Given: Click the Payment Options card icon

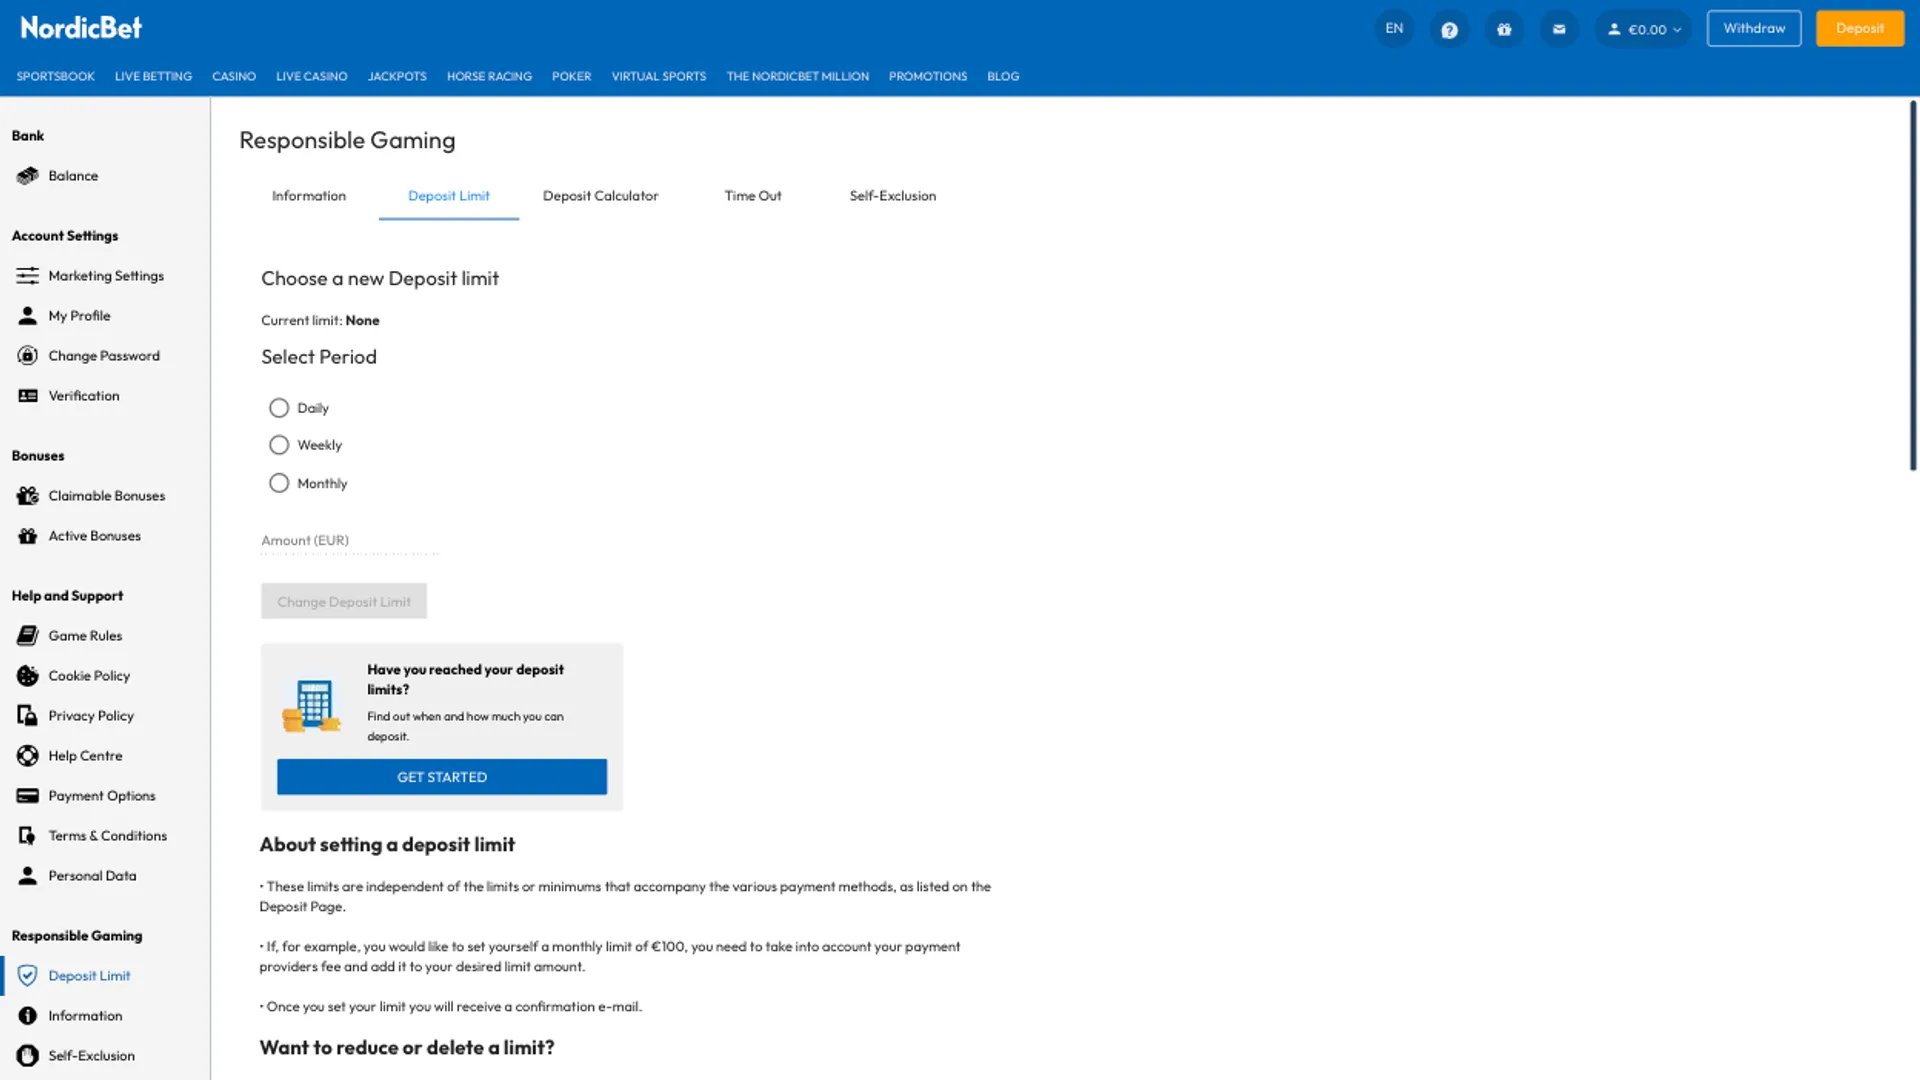Looking at the screenshot, I should pos(28,796).
